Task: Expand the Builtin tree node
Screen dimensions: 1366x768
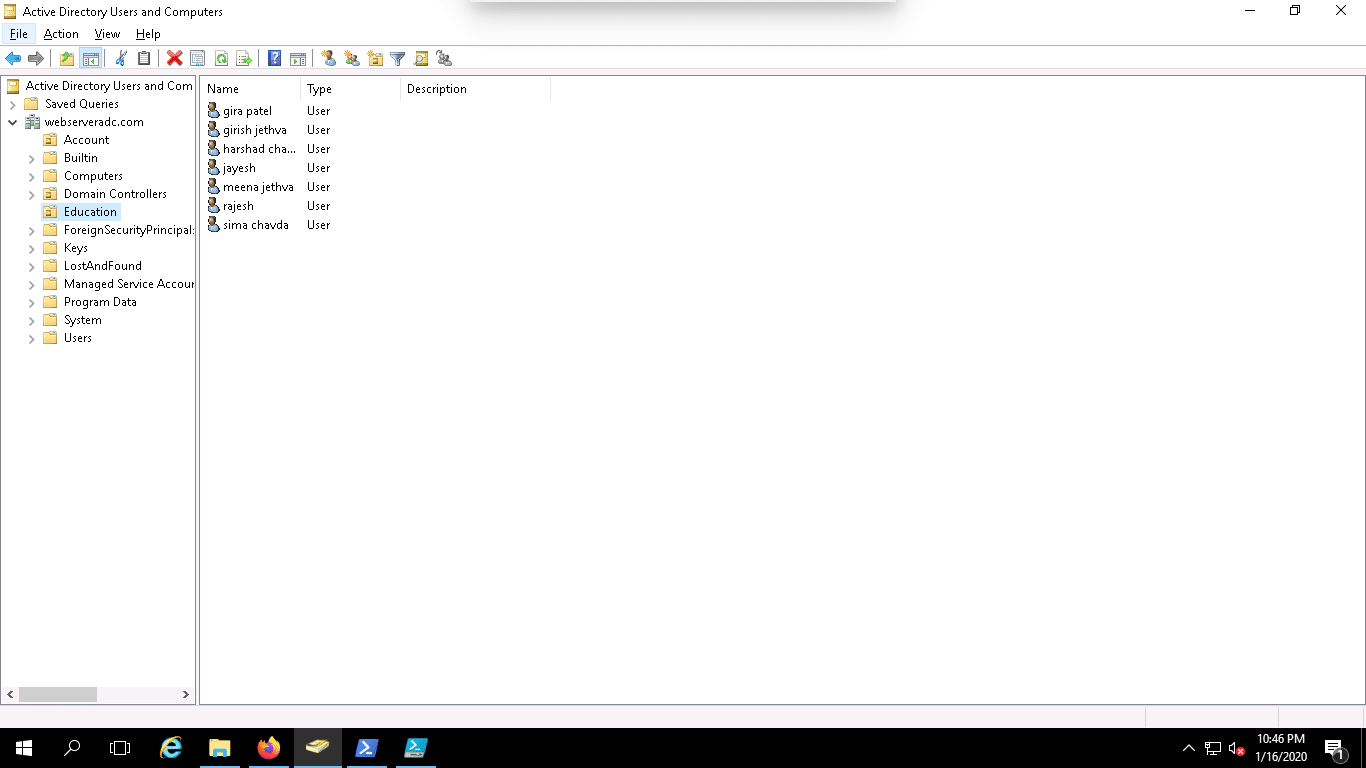Action: [x=31, y=158]
